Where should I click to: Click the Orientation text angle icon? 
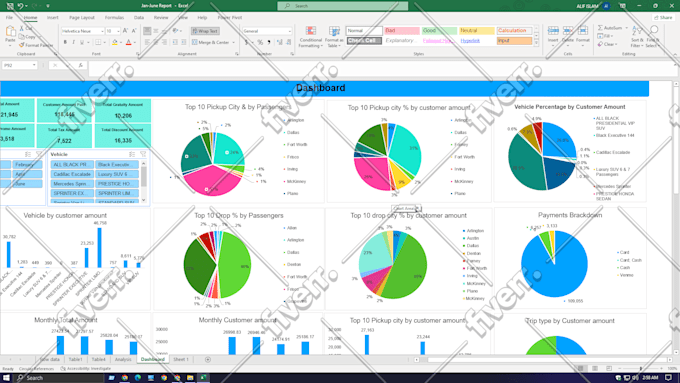coord(175,31)
